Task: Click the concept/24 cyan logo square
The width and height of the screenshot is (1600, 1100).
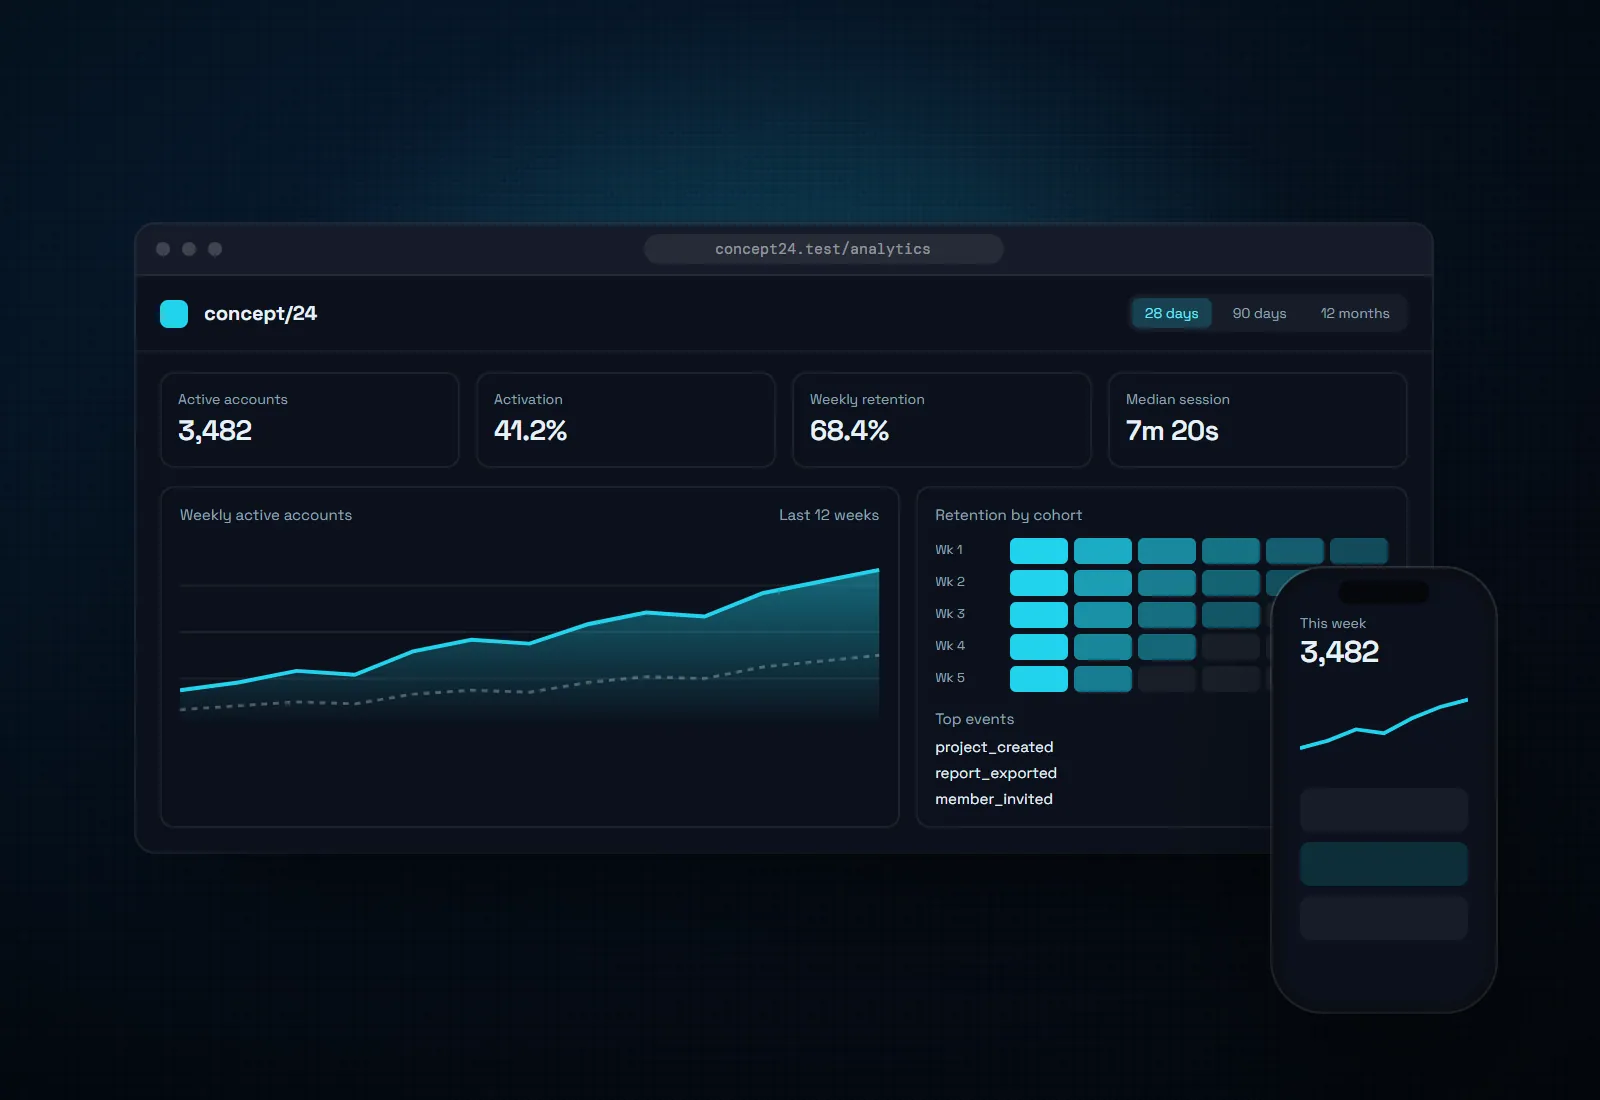Action: tap(174, 314)
